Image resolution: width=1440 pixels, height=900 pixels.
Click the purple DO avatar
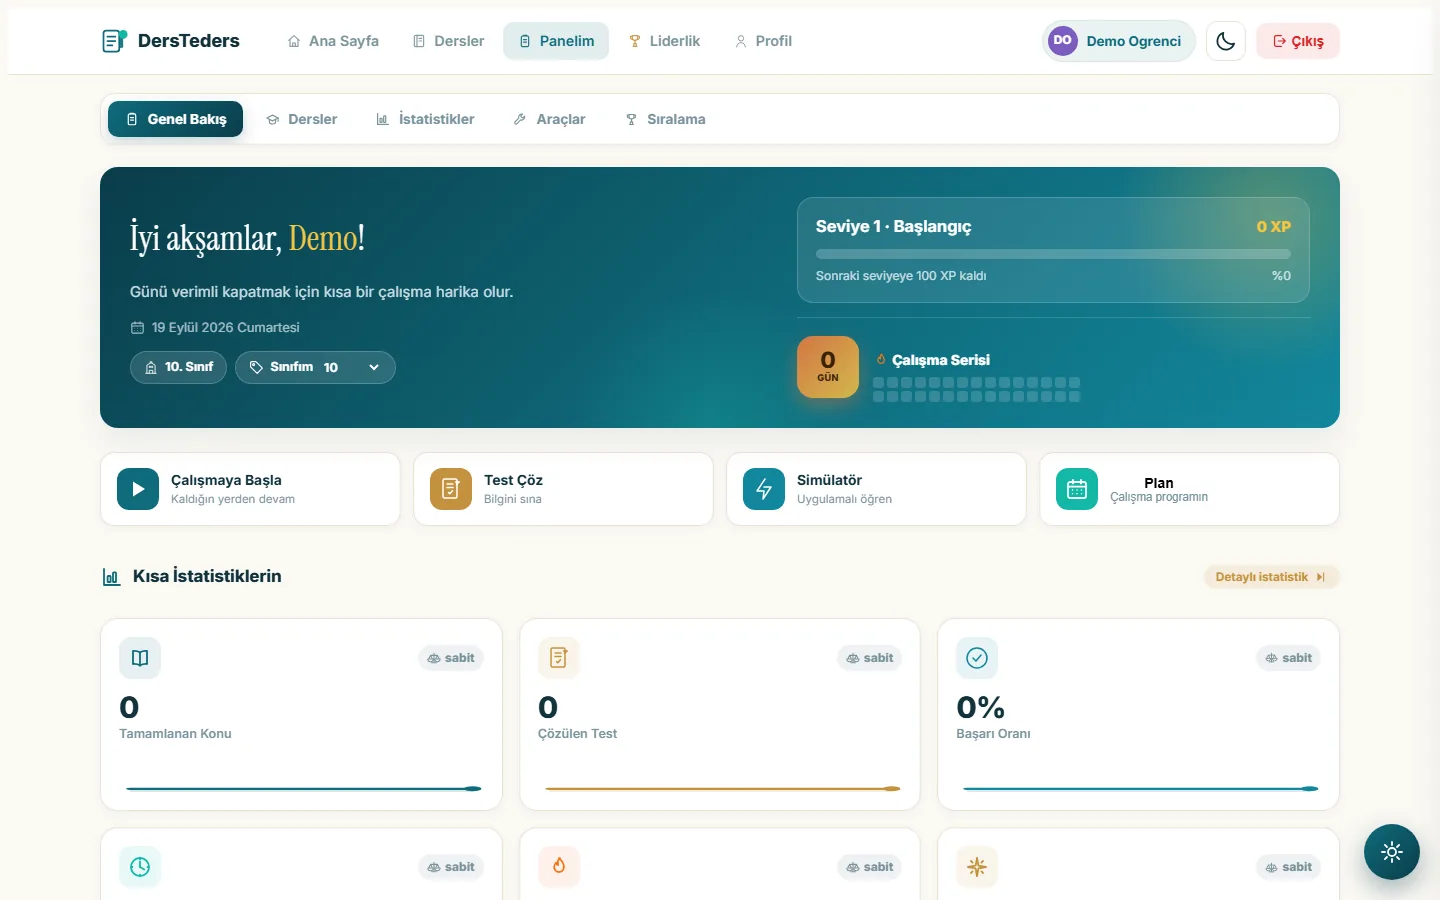tap(1063, 41)
